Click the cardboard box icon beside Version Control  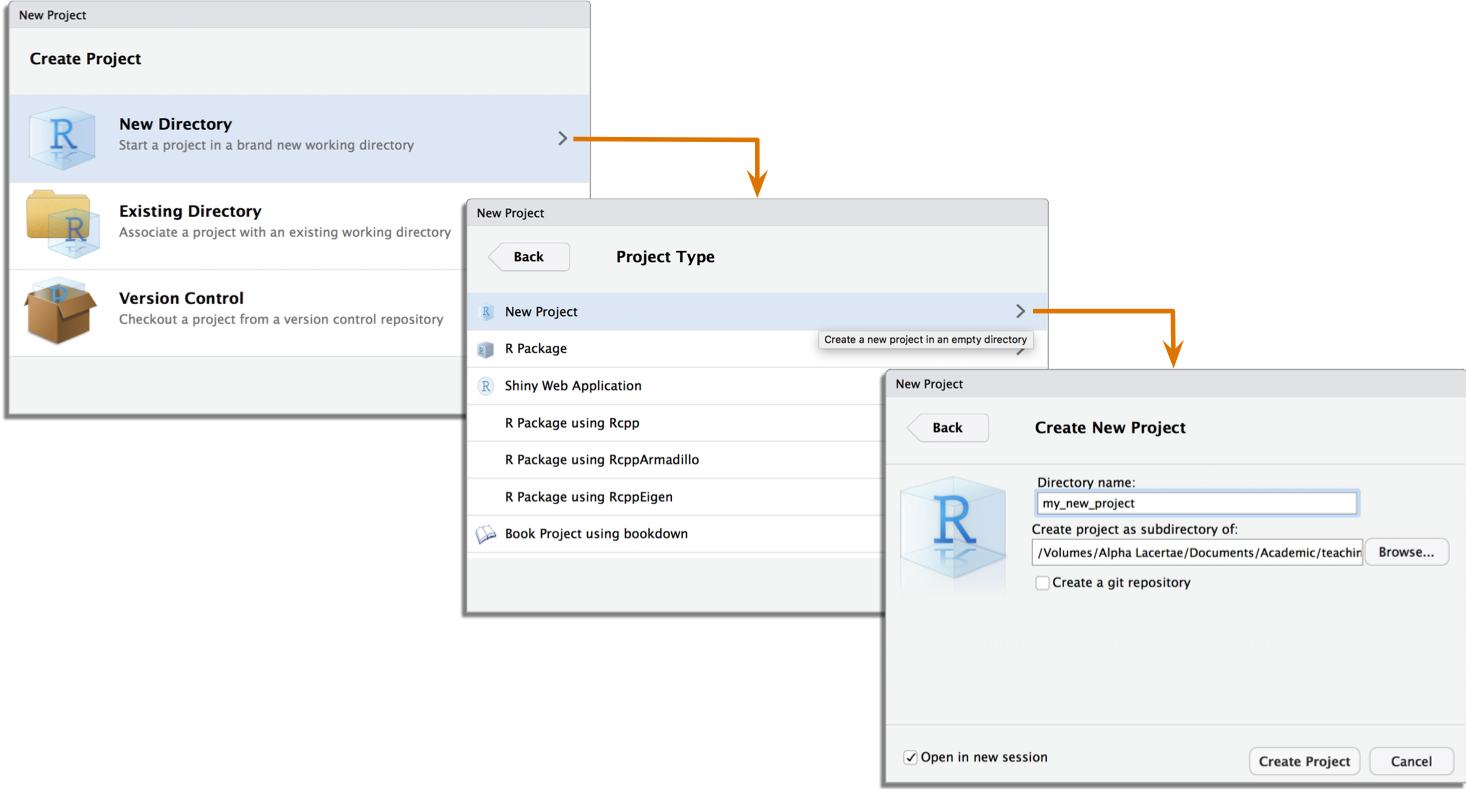point(60,310)
